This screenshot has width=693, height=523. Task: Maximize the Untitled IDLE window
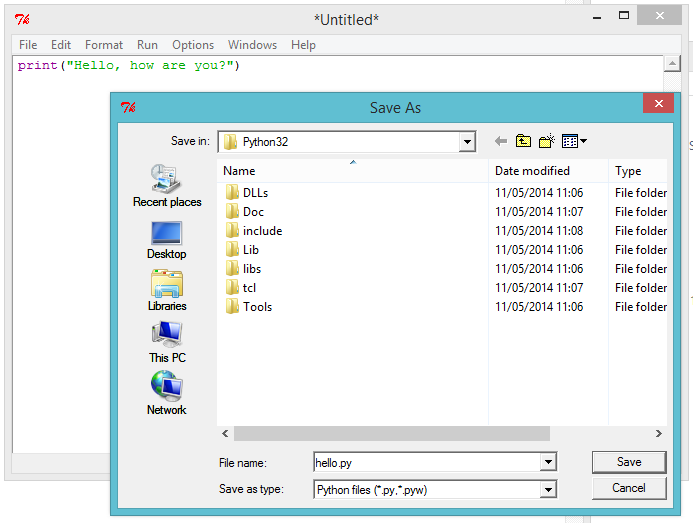click(x=624, y=16)
